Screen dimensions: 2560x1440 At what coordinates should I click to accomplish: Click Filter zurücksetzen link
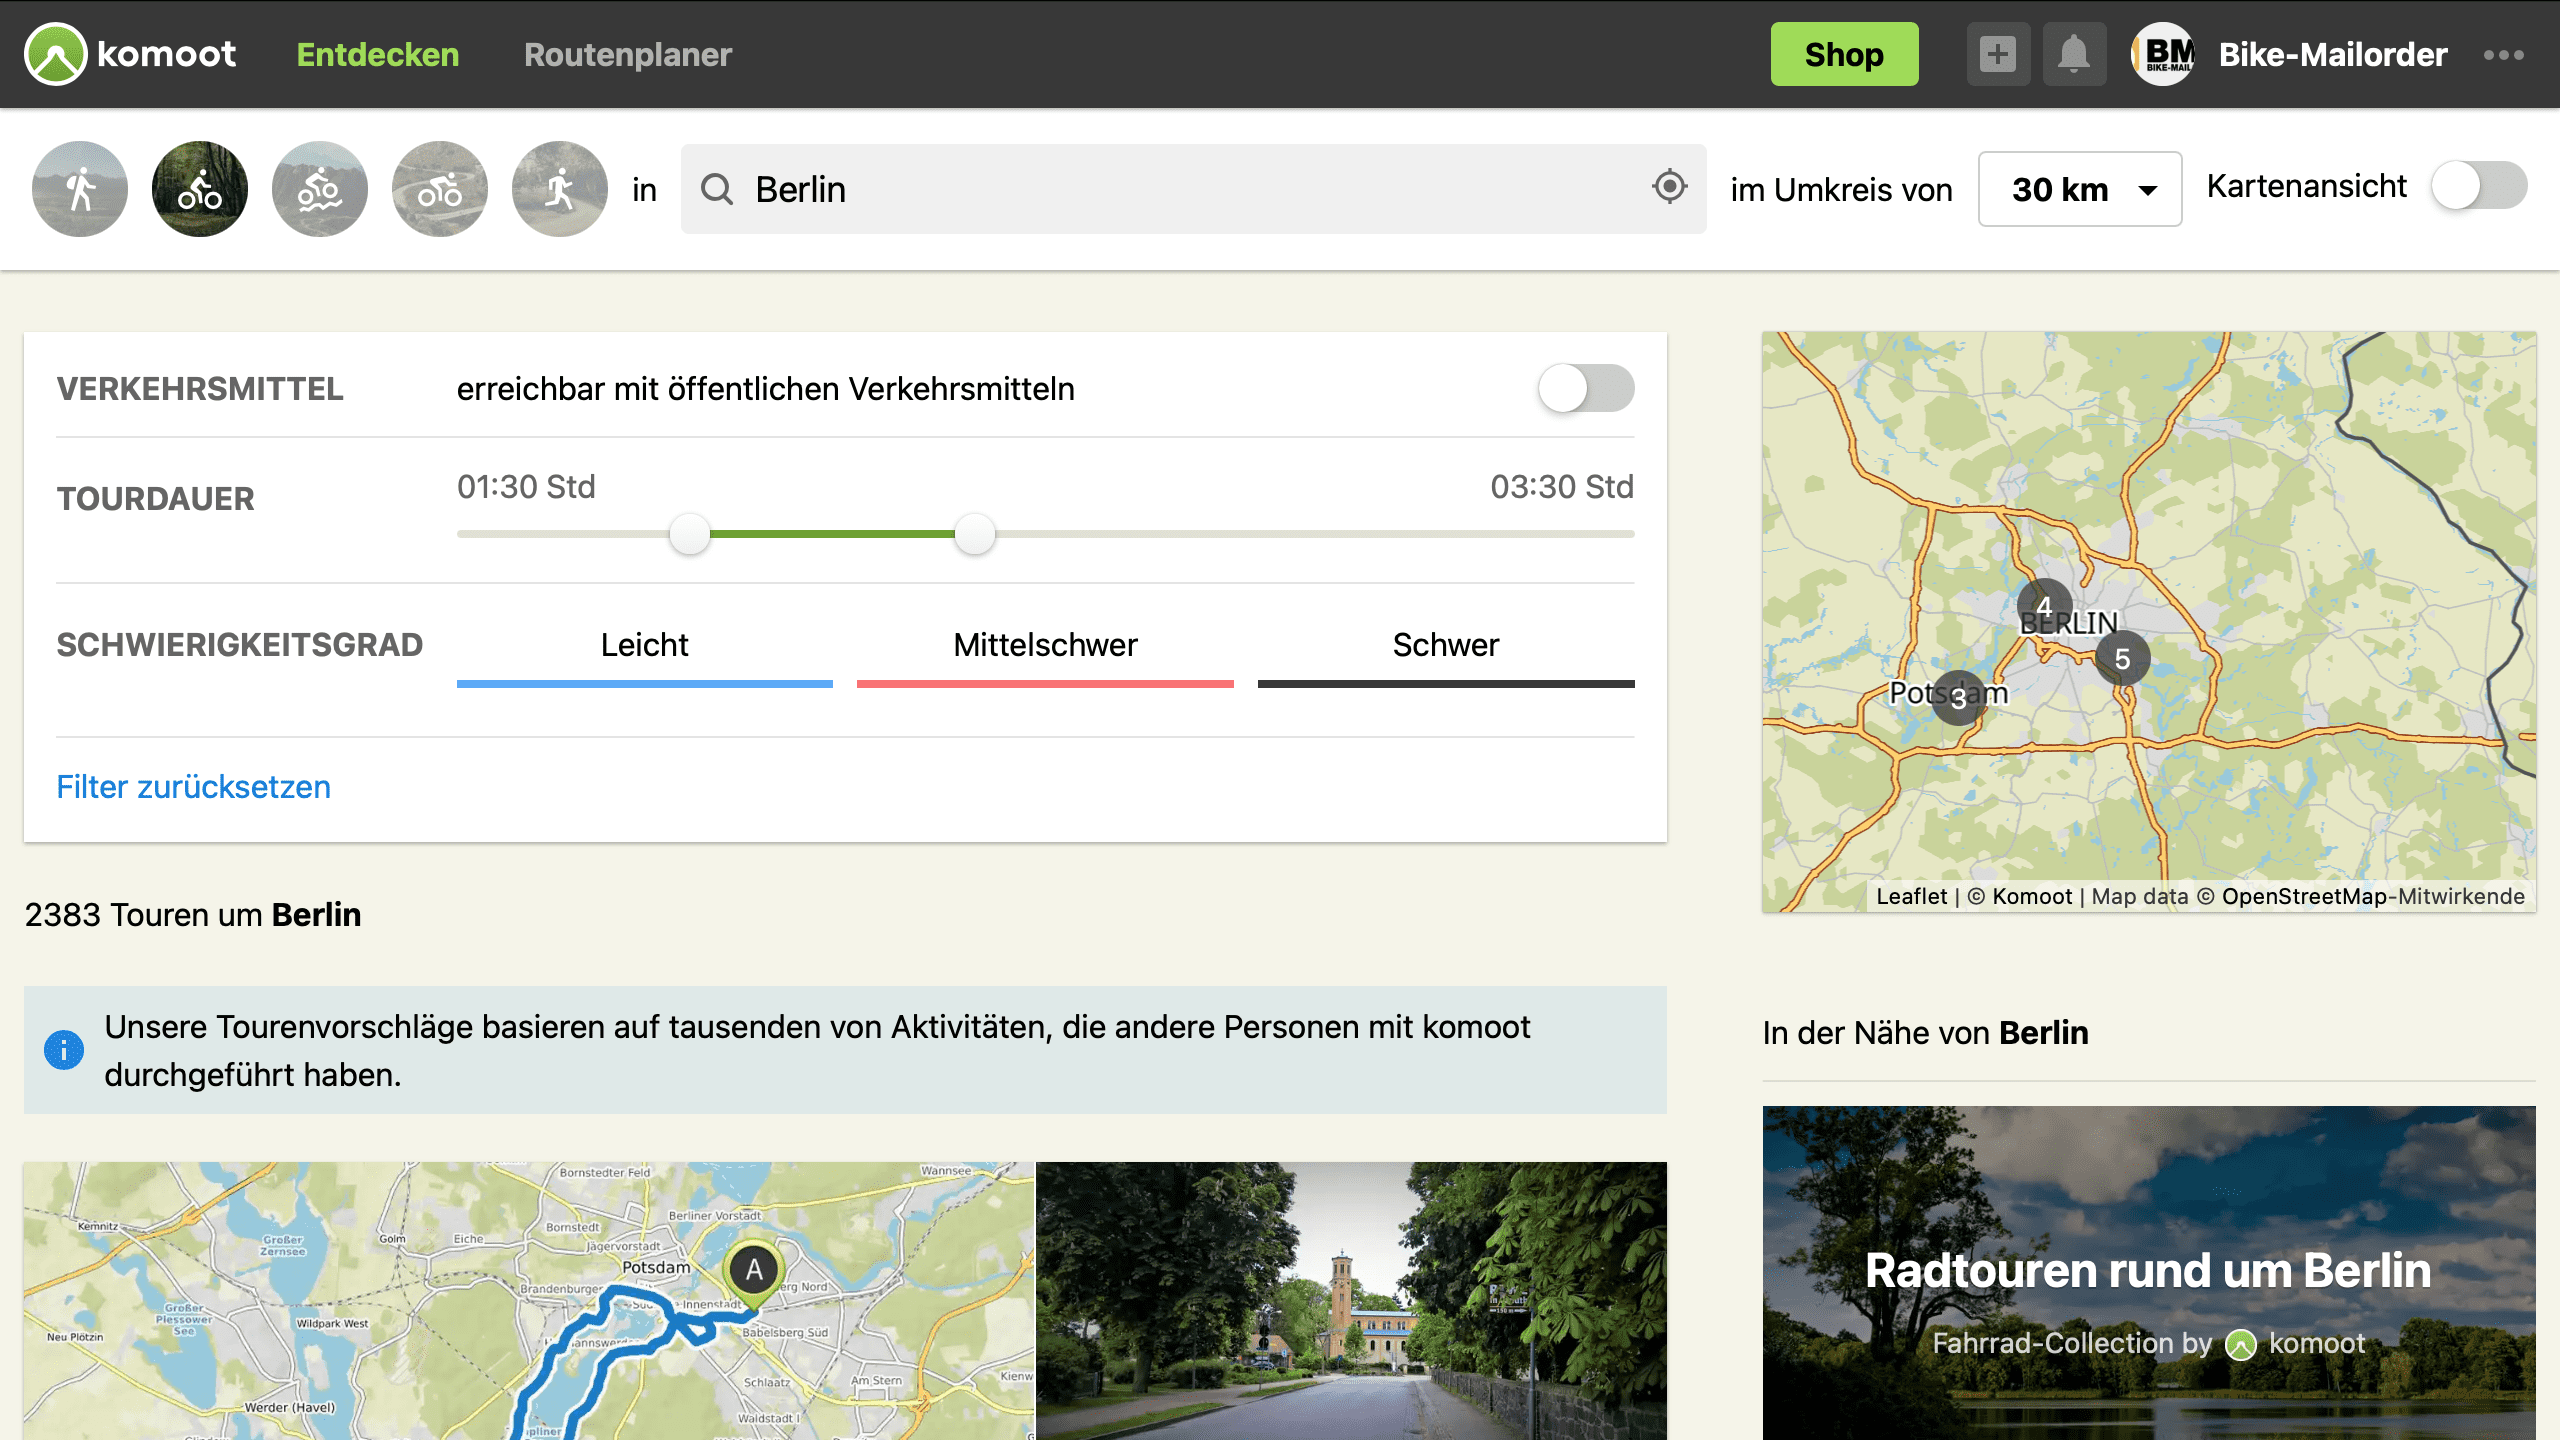tap(193, 787)
